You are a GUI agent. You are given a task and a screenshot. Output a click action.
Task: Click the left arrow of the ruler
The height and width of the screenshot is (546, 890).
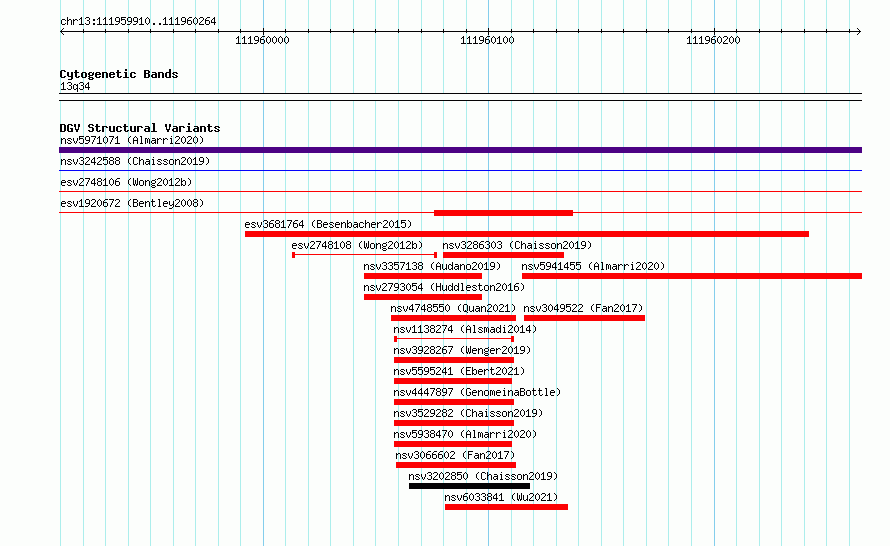(62, 32)
